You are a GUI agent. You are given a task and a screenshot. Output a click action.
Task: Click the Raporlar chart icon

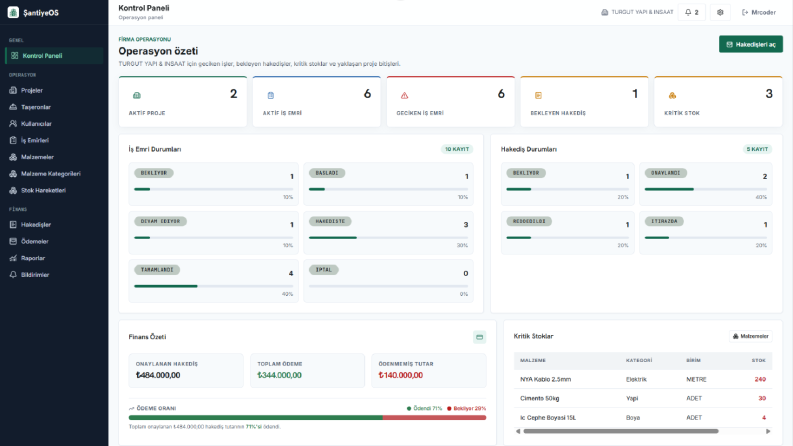13,258
